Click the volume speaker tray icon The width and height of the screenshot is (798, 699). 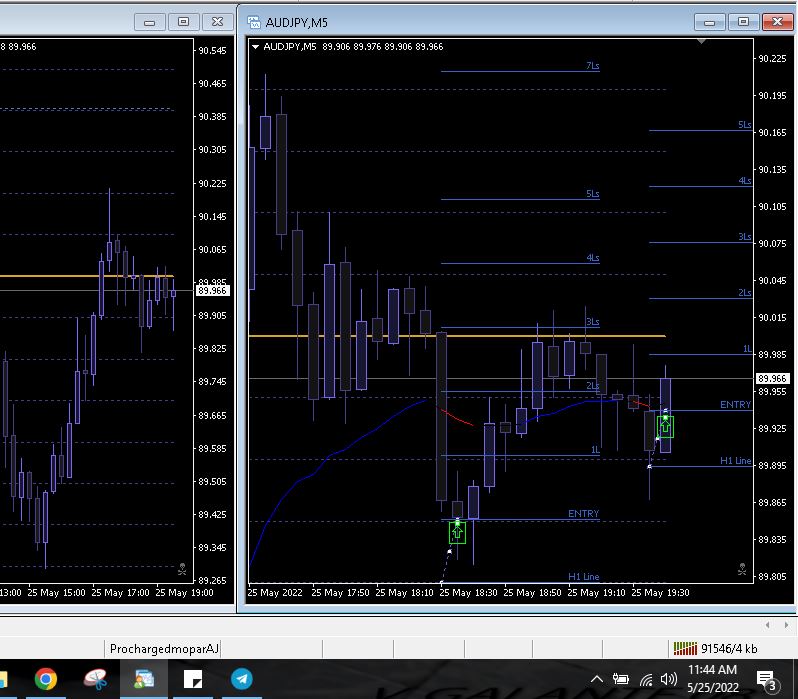(x=669, y=680)
